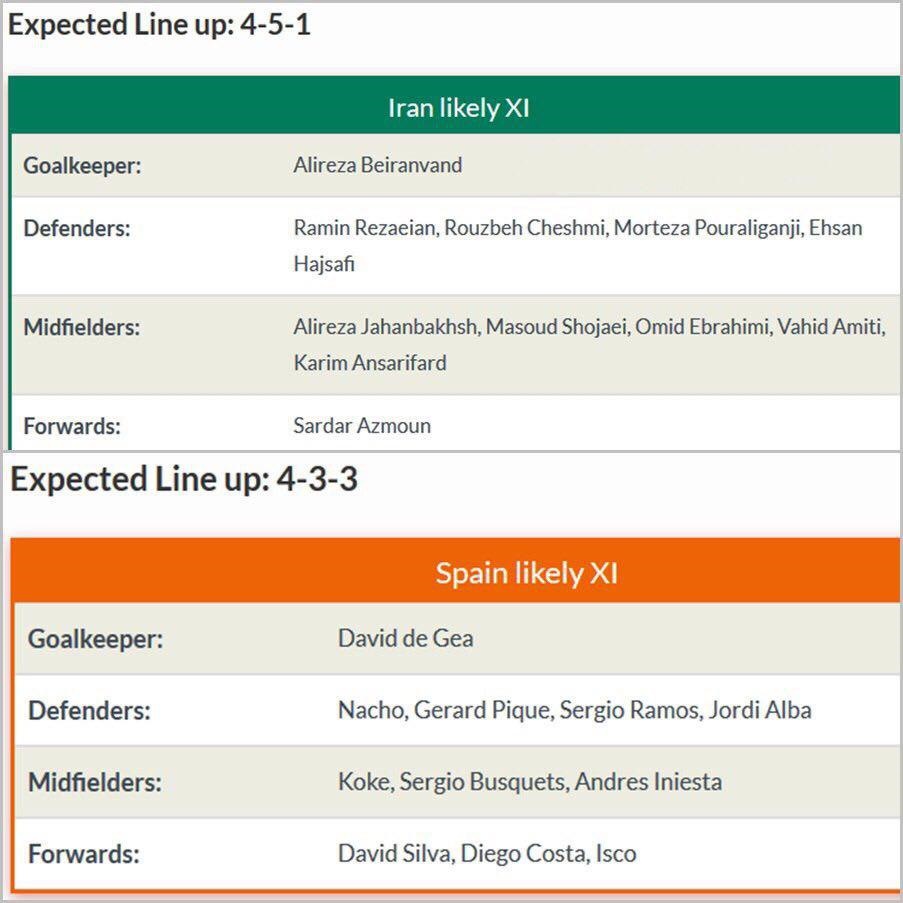This screenshot has width=903, height=903.
Task: Click the Forwards label in Iran's table
Action: click(x=72, y=426)
